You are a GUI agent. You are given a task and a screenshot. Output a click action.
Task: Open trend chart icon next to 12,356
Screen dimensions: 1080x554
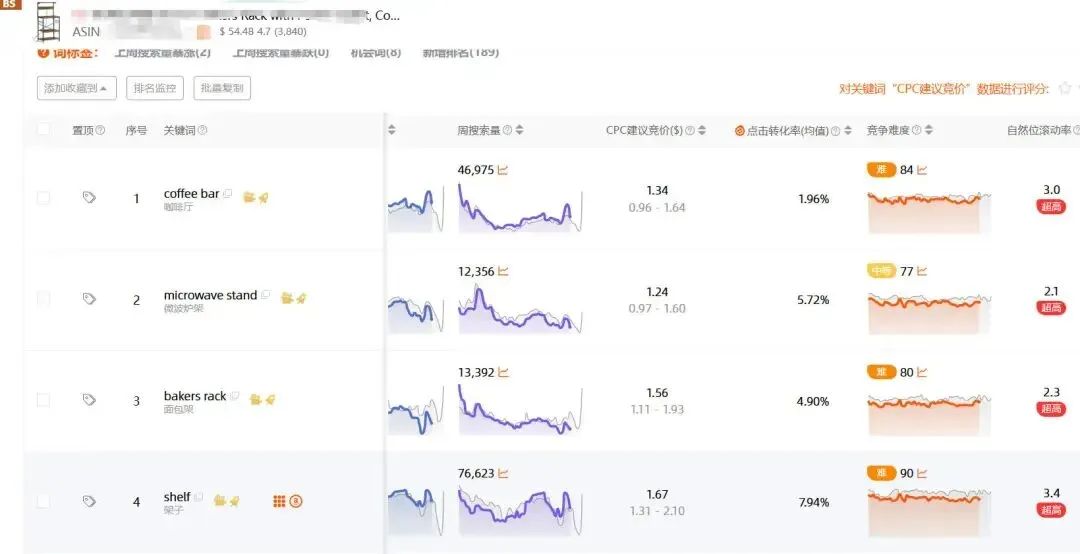[503, 271]
